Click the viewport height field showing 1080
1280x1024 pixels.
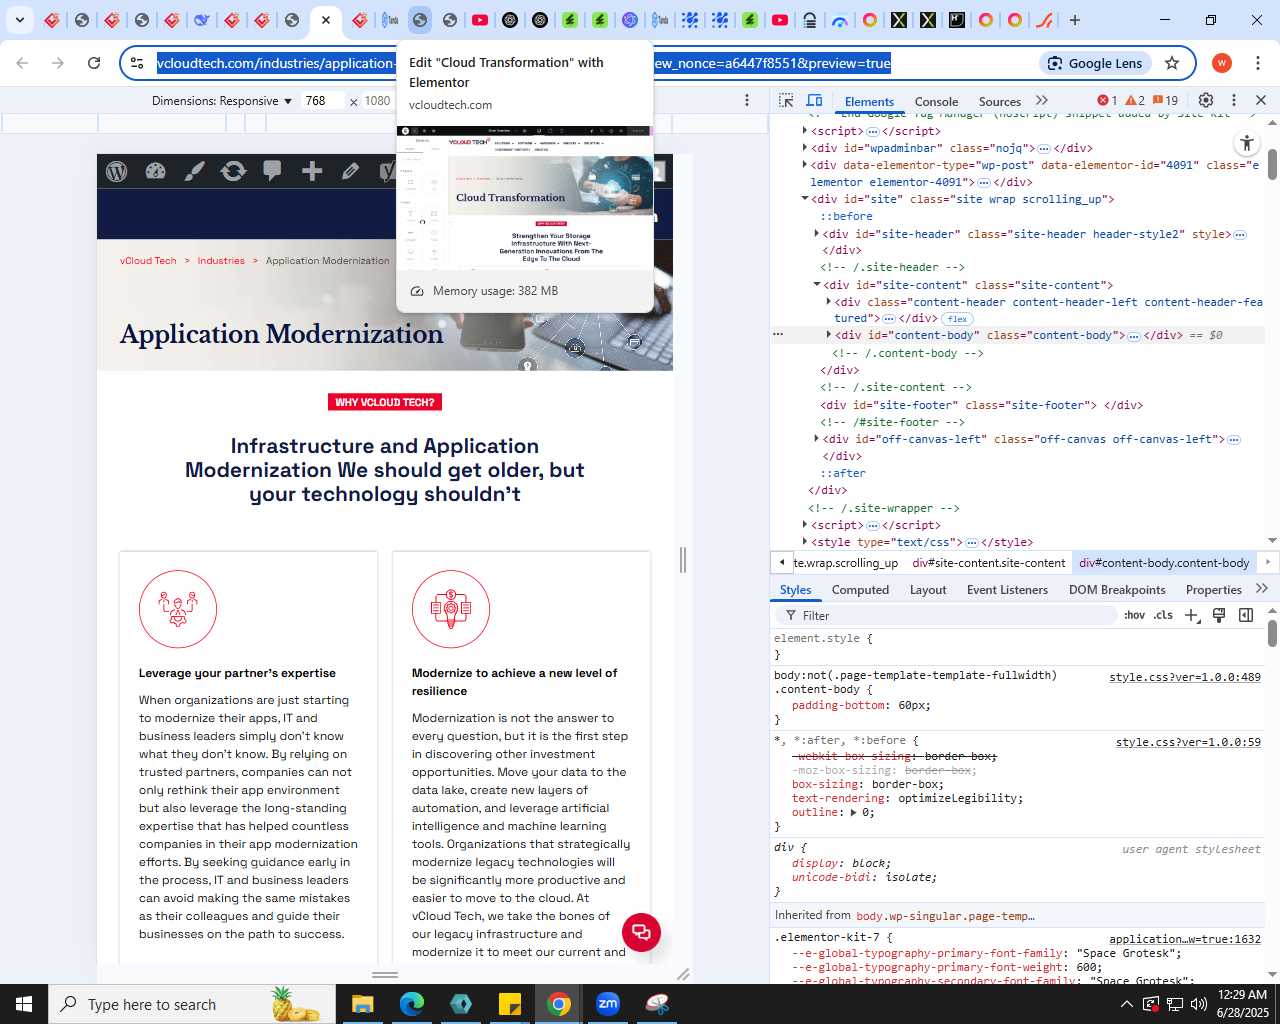(378, 101)
